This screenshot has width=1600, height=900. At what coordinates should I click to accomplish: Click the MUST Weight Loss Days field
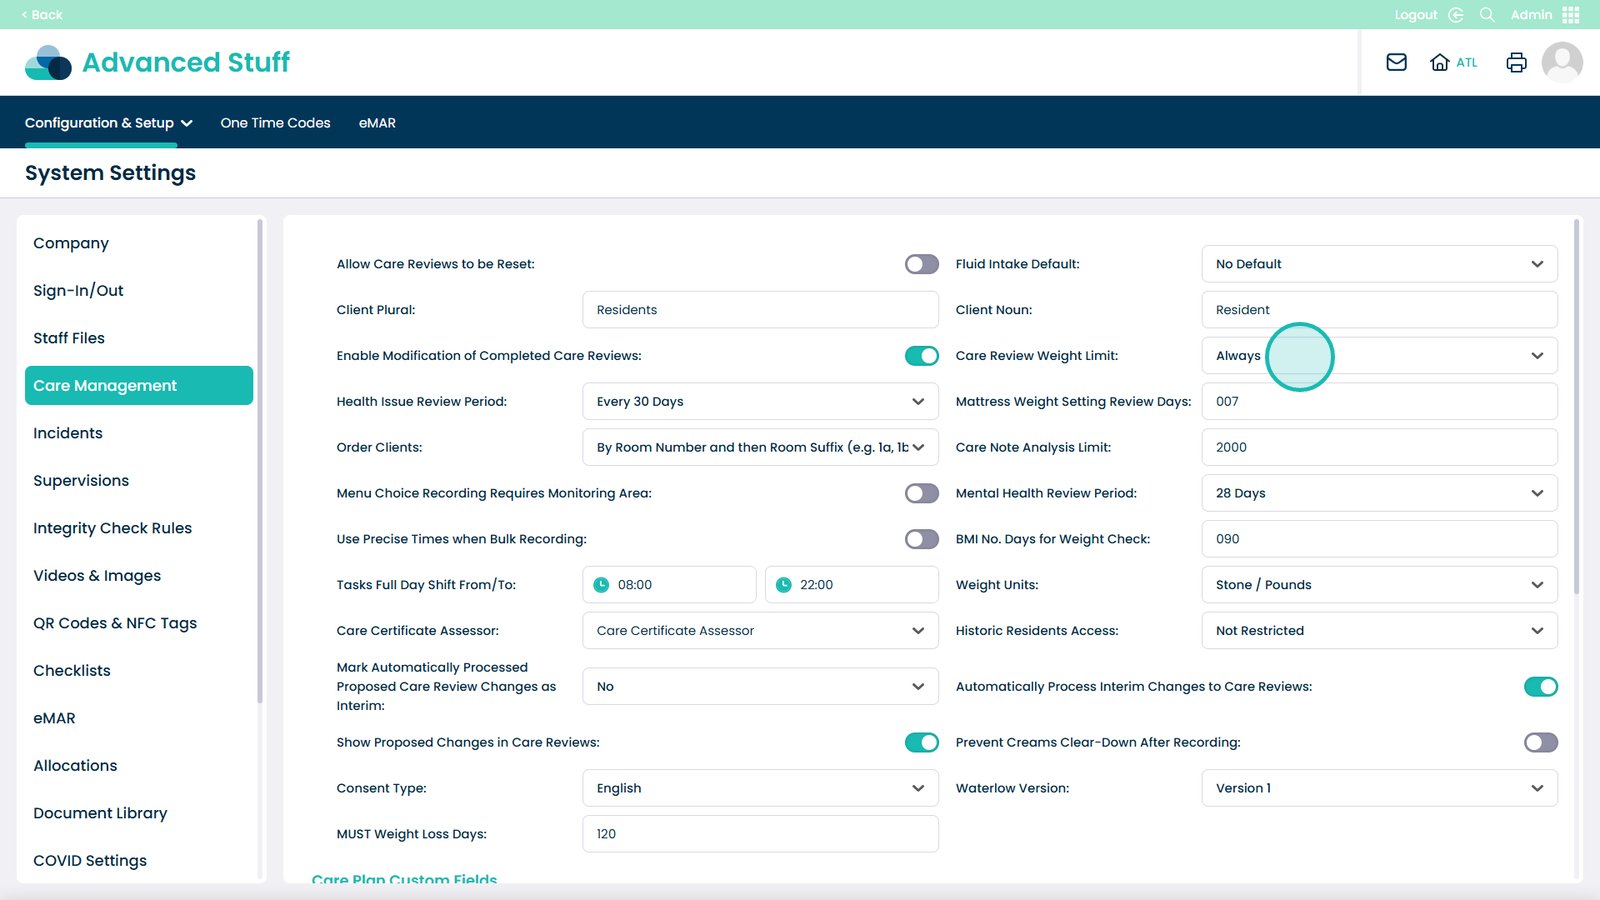(760, 834)
